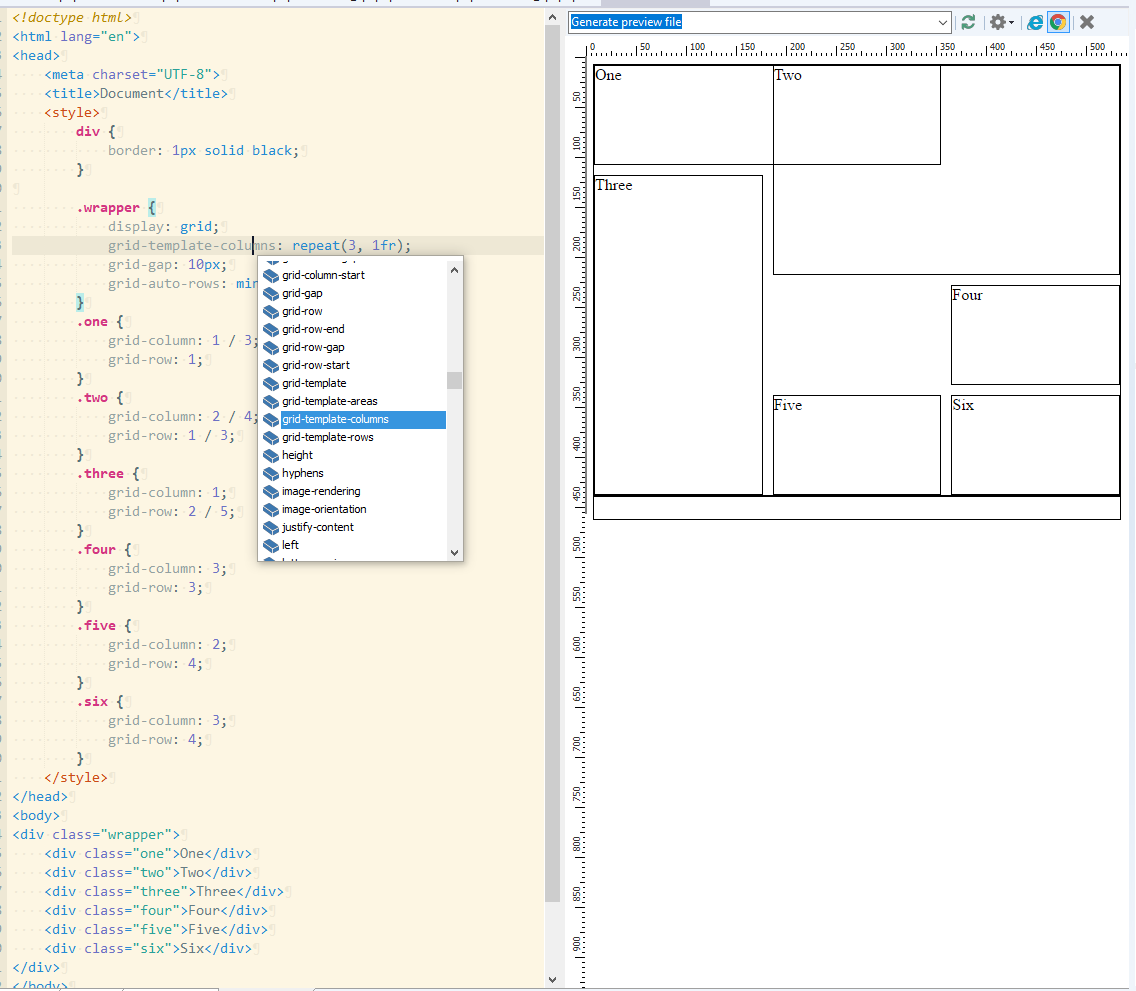The width and height of the screenshot is (1136, 991).
Task: Click editor vertical scrollbar up arrow
Action: 553,17
